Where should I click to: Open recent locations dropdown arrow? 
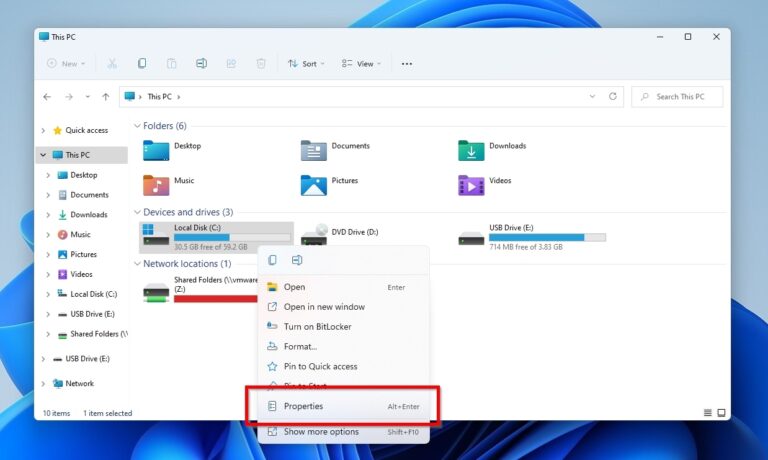pyautogui.click(x=88, y=97)
